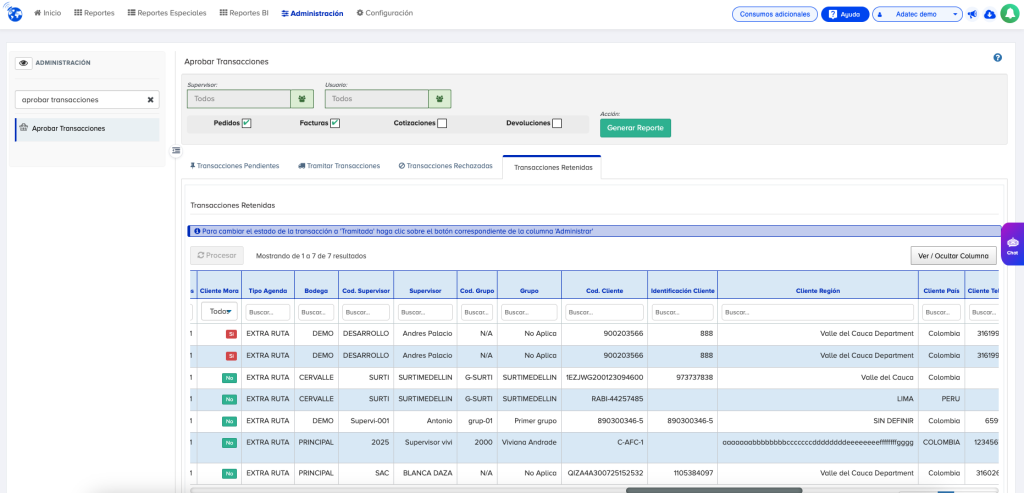The image size is (1024, 493).
Task: Click the Cliente País search filter
Action: coord(941,312)
